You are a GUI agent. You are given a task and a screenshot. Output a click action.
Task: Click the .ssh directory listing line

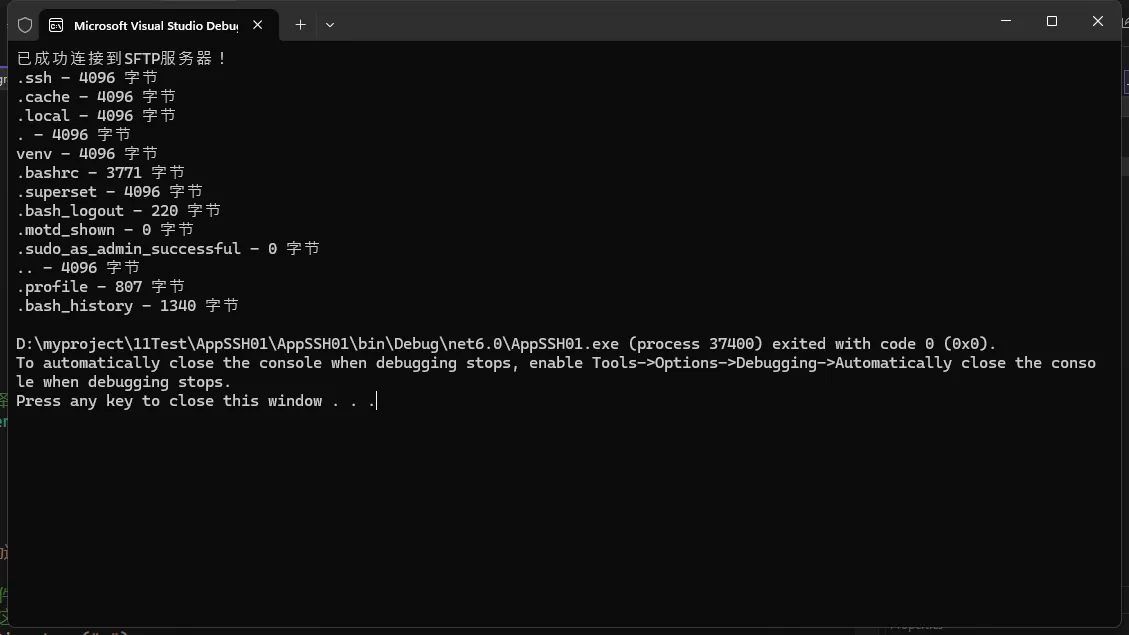tap(87, 78)
